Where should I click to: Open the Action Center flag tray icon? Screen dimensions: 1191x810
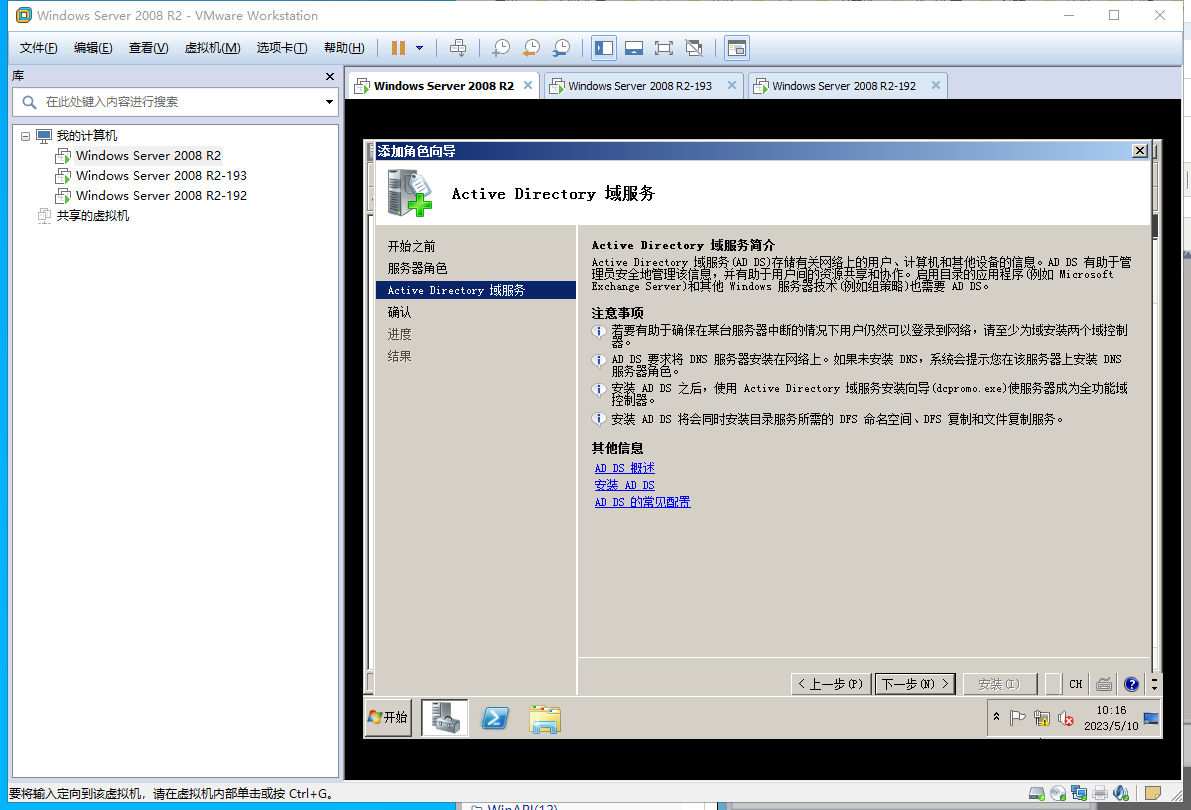tap(1018, 718)
